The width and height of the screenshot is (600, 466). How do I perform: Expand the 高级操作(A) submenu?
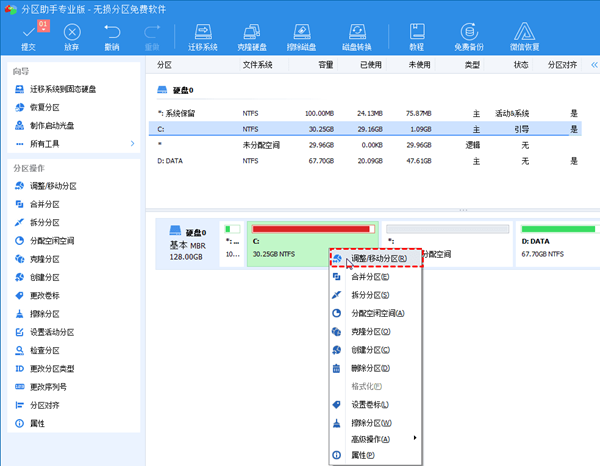click(x=375, y=439)
